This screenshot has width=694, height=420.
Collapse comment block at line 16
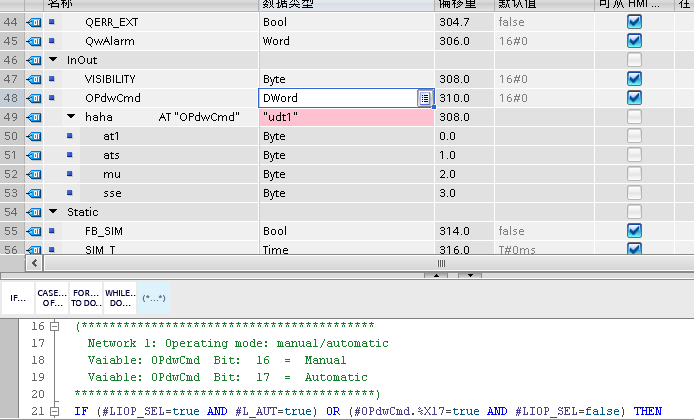coord(54,327)
